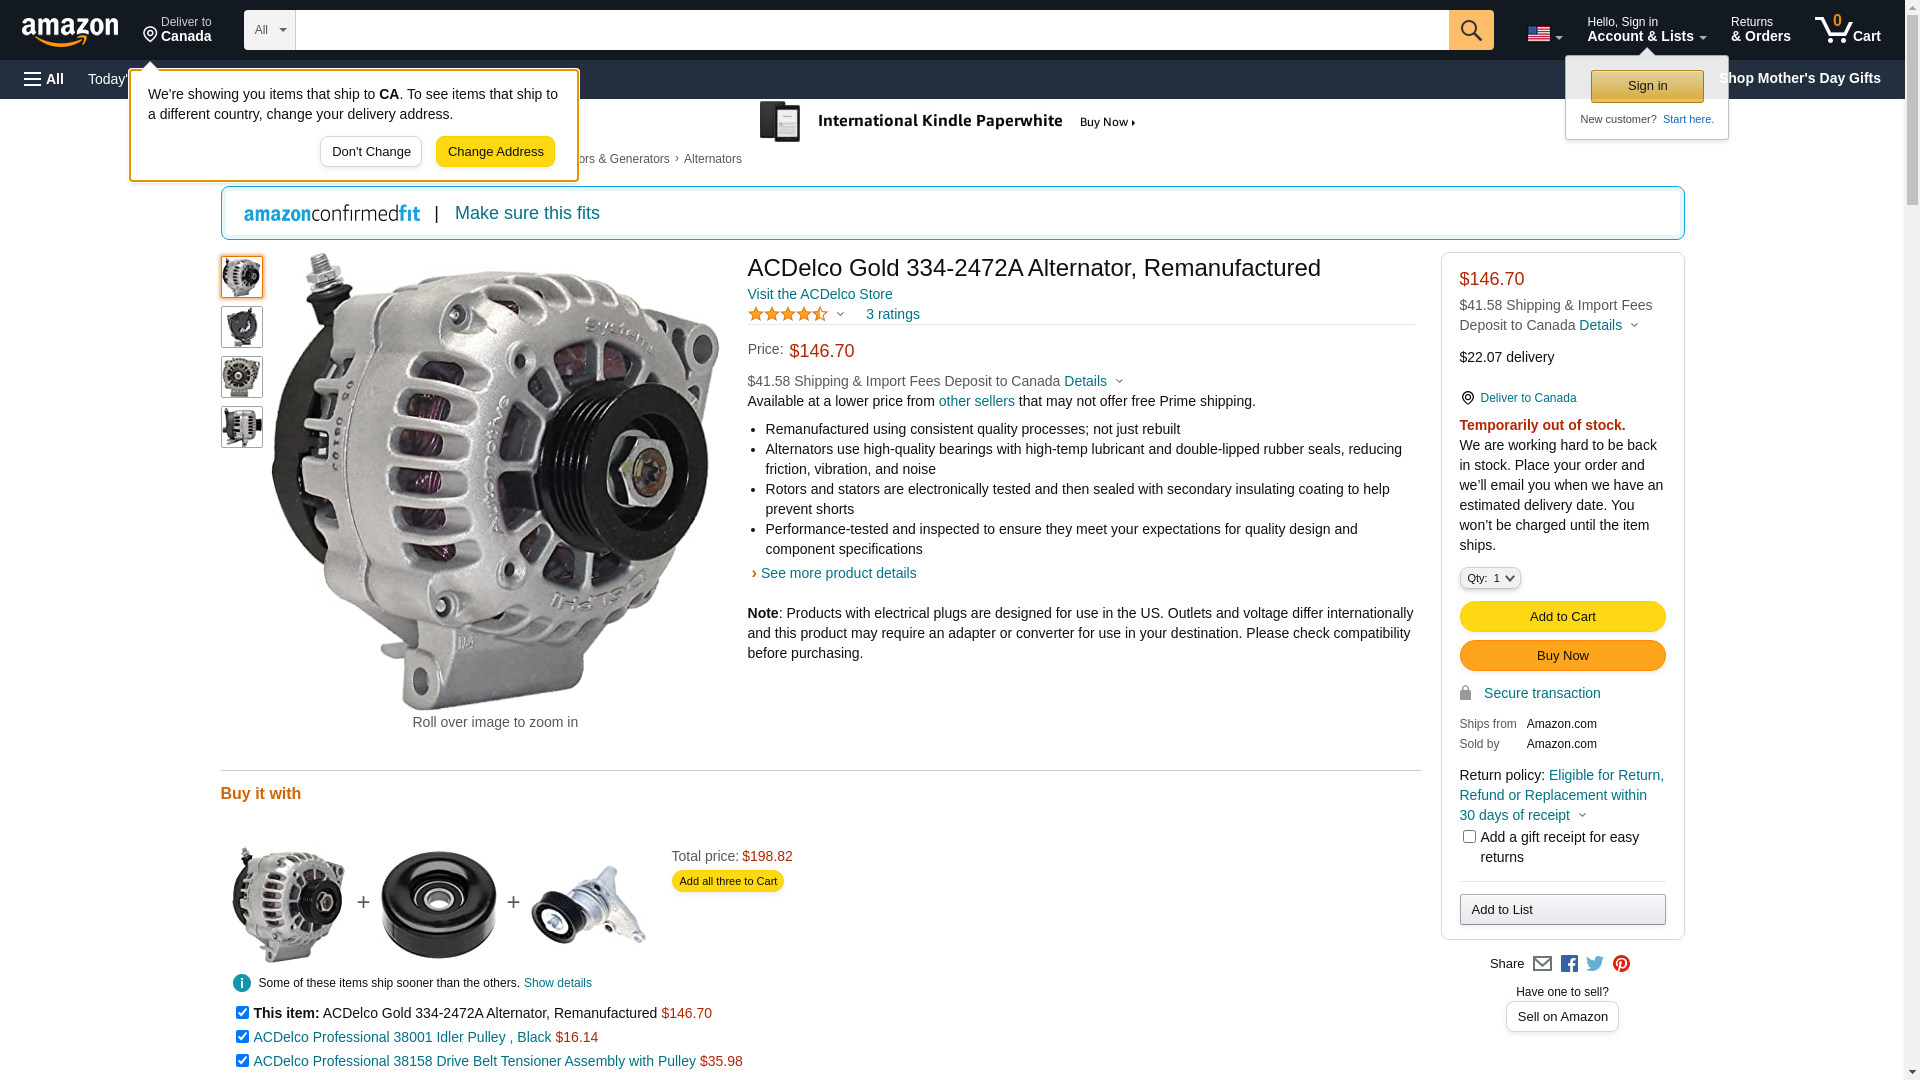Open the Qty quantity dropdown

click(x=1490, y=578)
